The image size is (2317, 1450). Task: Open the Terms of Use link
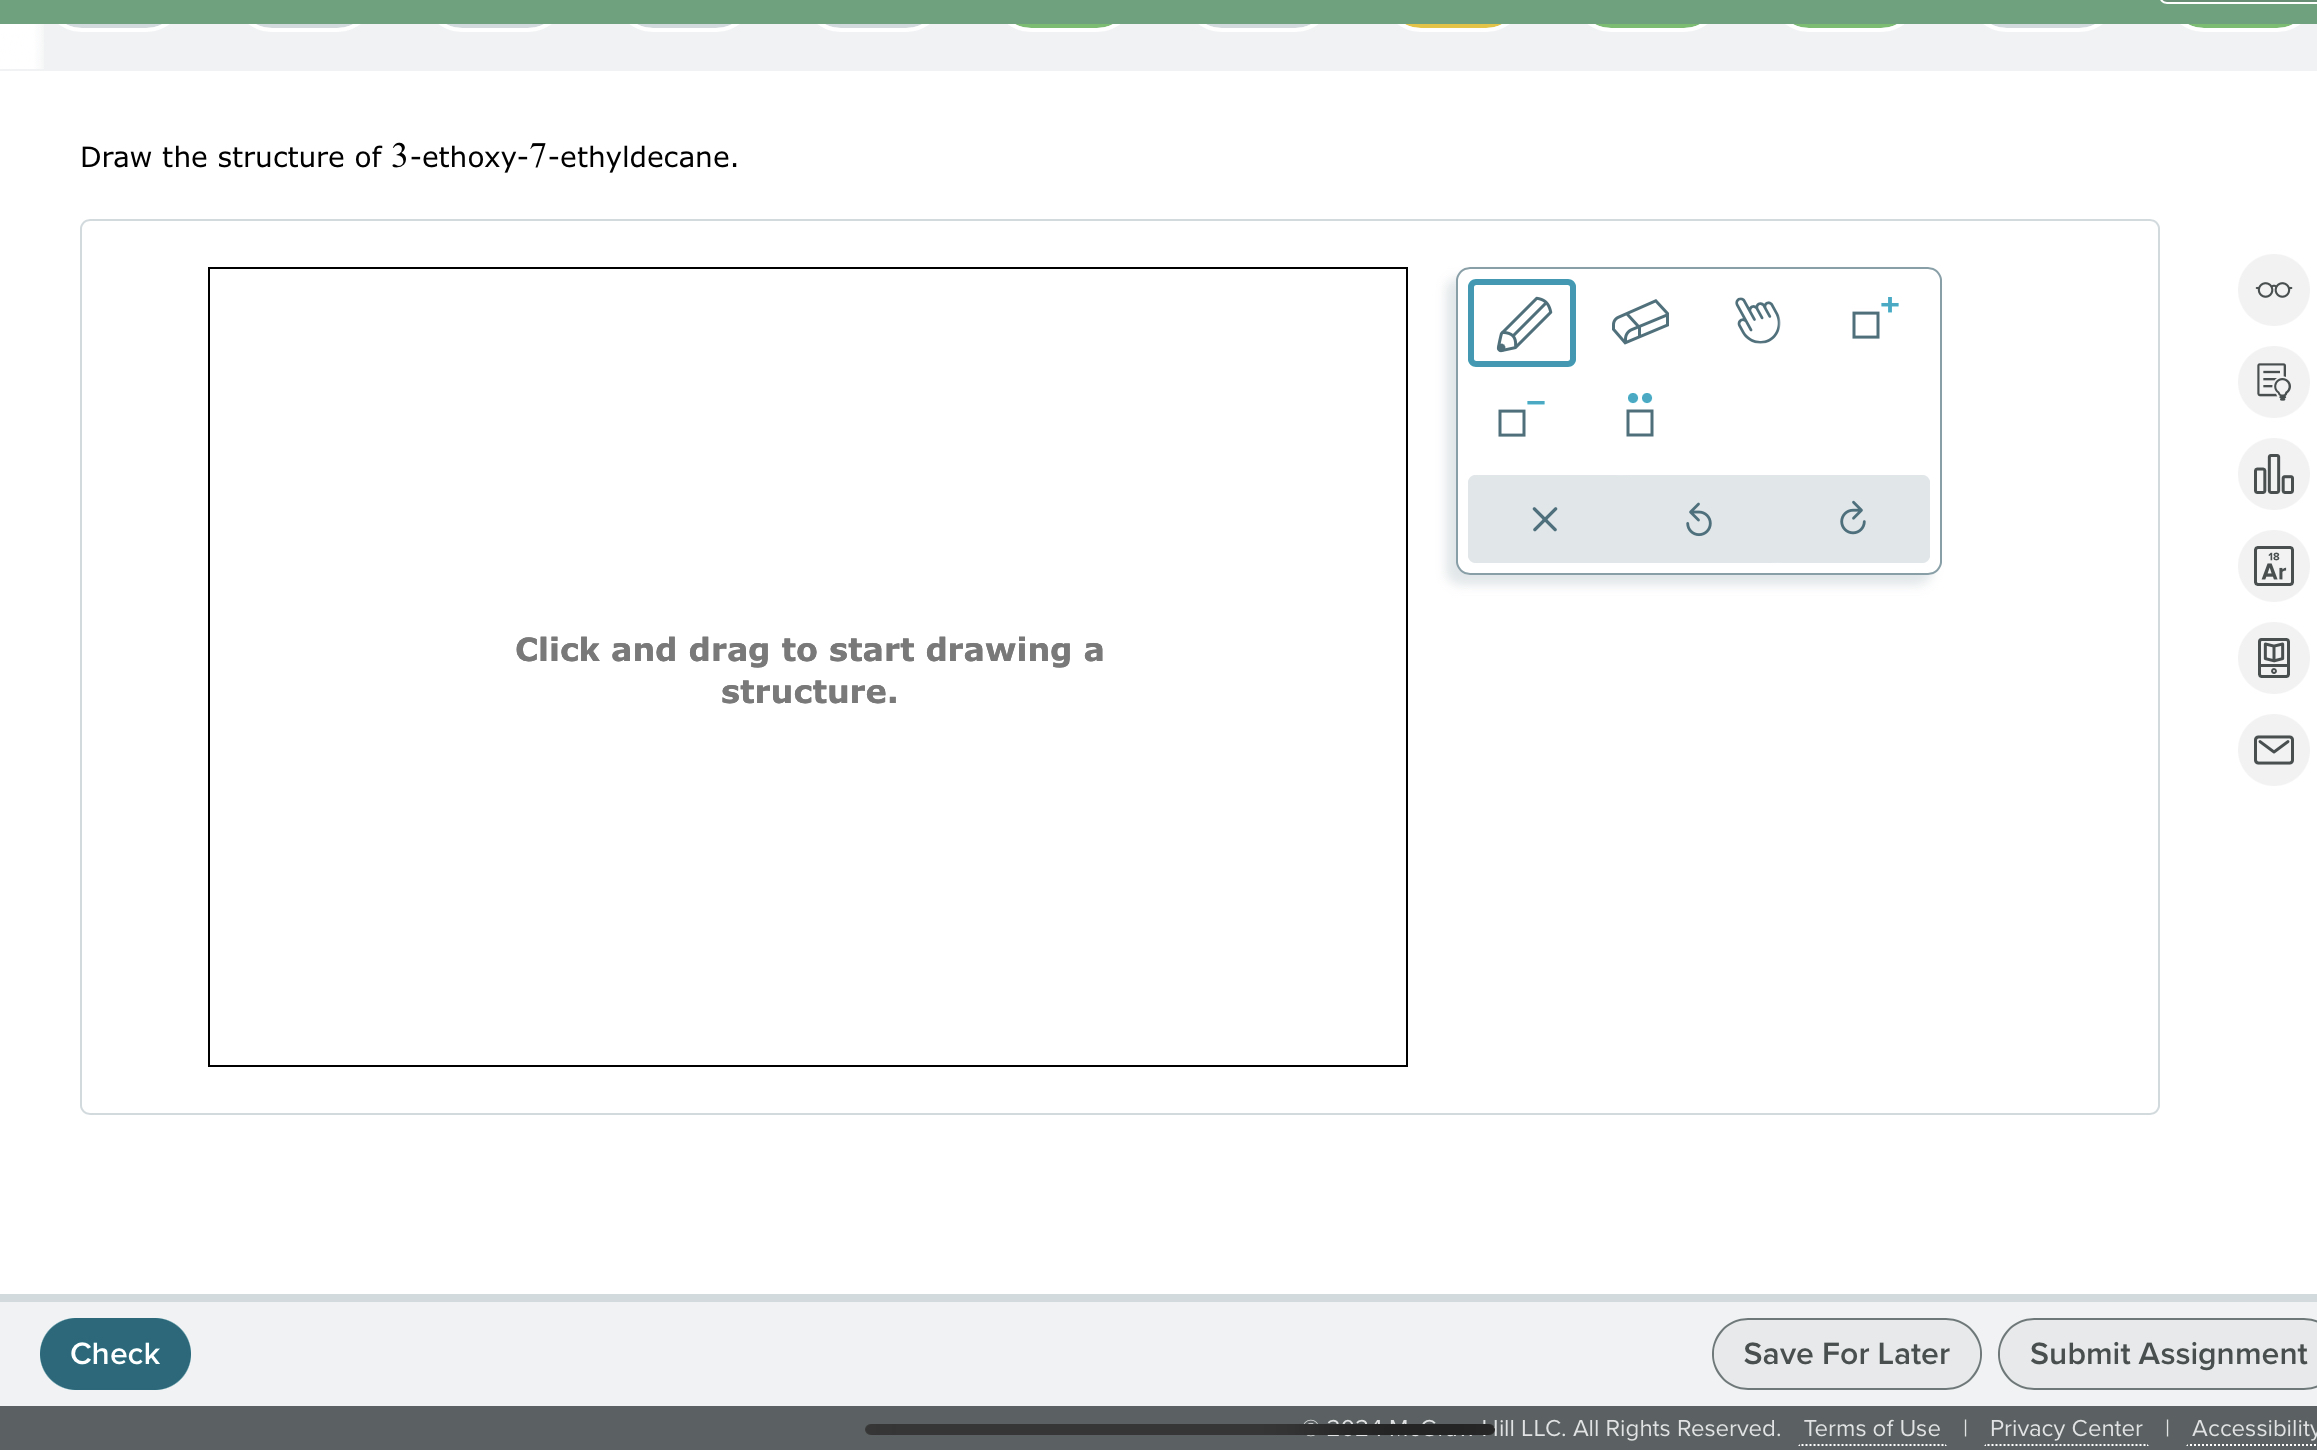1871,1428
